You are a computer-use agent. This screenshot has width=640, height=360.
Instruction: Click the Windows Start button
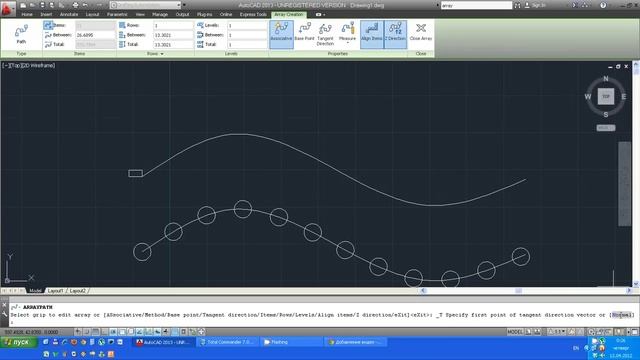[x=19, y=342]
